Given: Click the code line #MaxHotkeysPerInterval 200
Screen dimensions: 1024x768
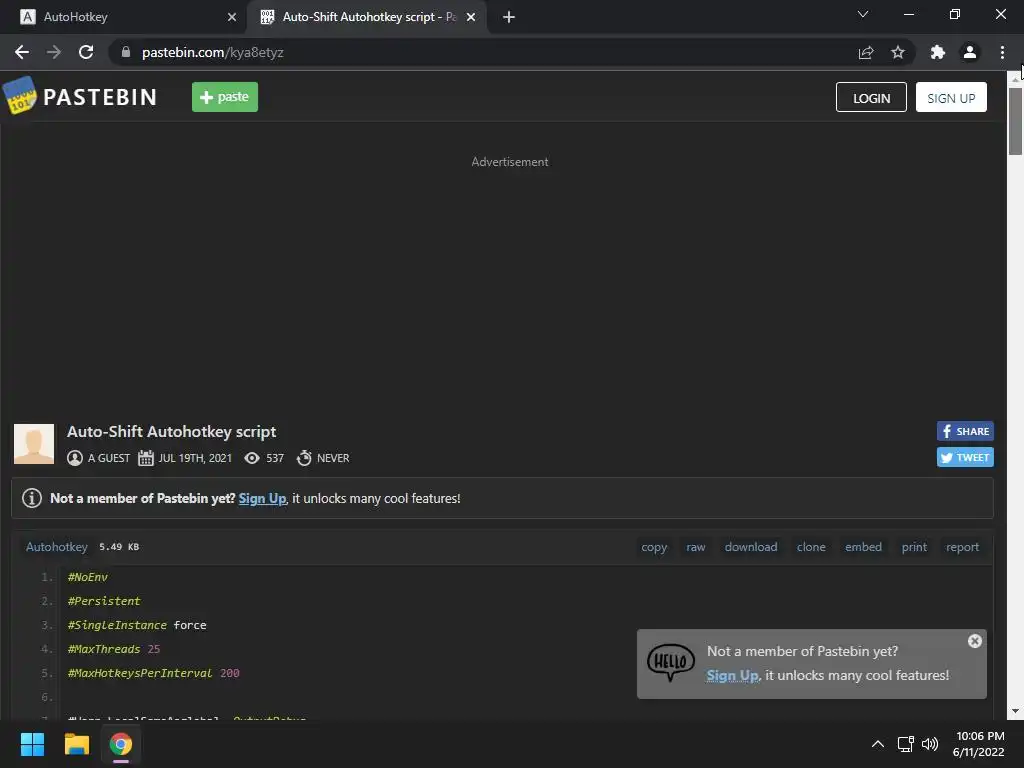Looking at the screenshot, I should 153,673.
